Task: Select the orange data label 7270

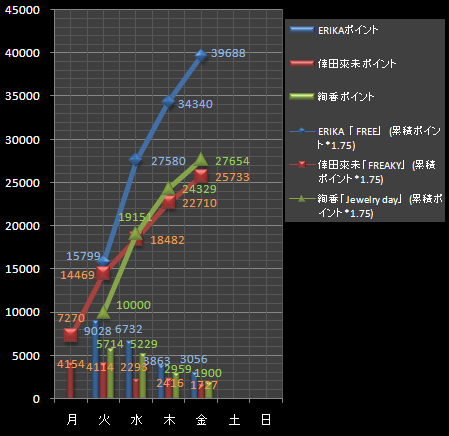Action: [71, 318]
